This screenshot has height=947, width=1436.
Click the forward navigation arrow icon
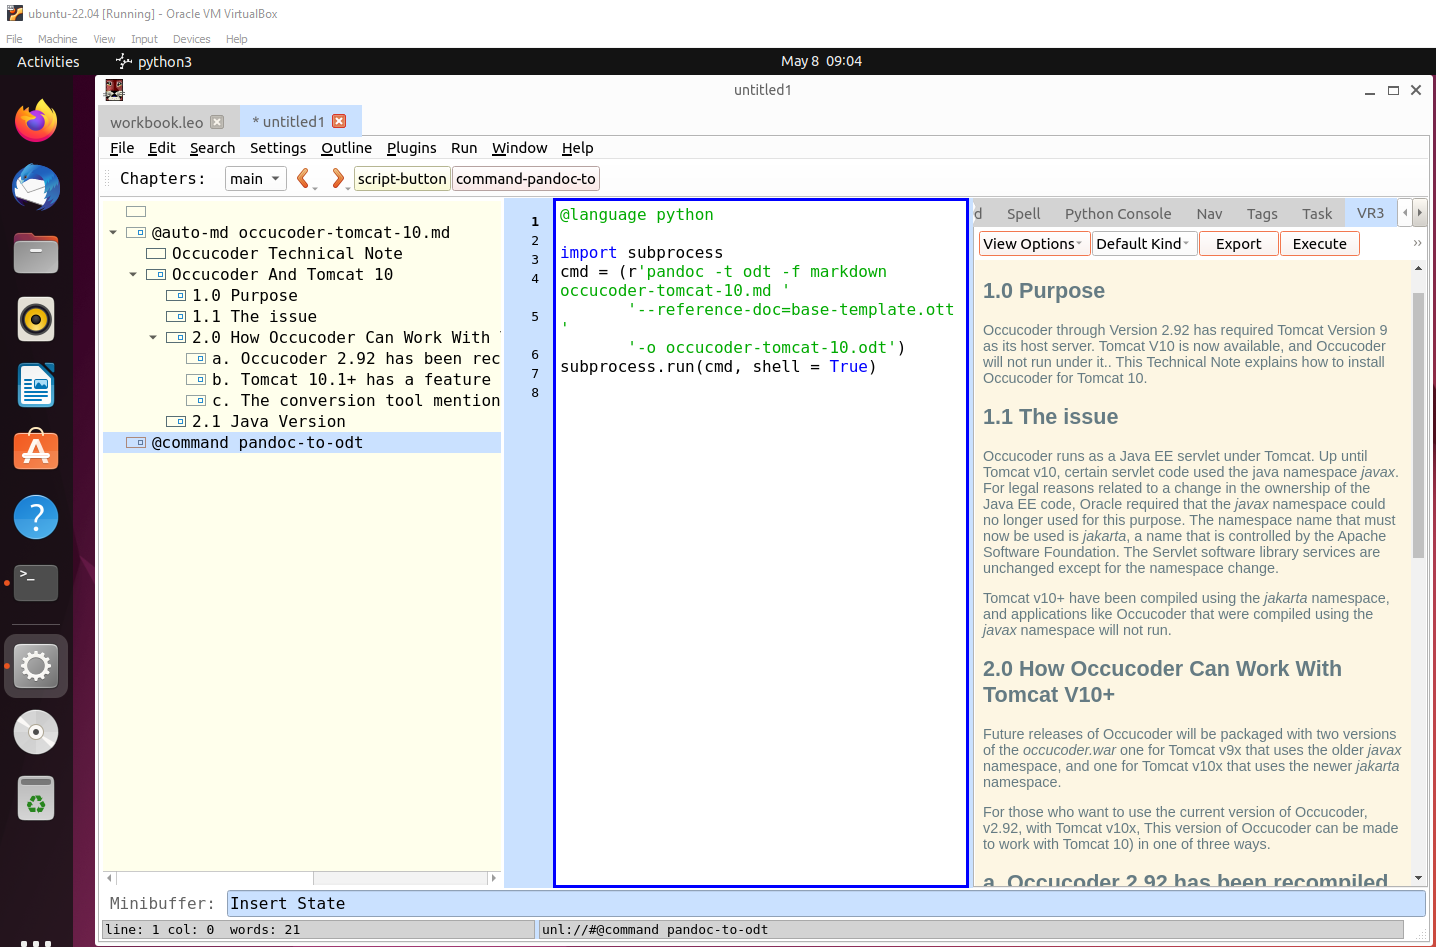tap(337, 179)
